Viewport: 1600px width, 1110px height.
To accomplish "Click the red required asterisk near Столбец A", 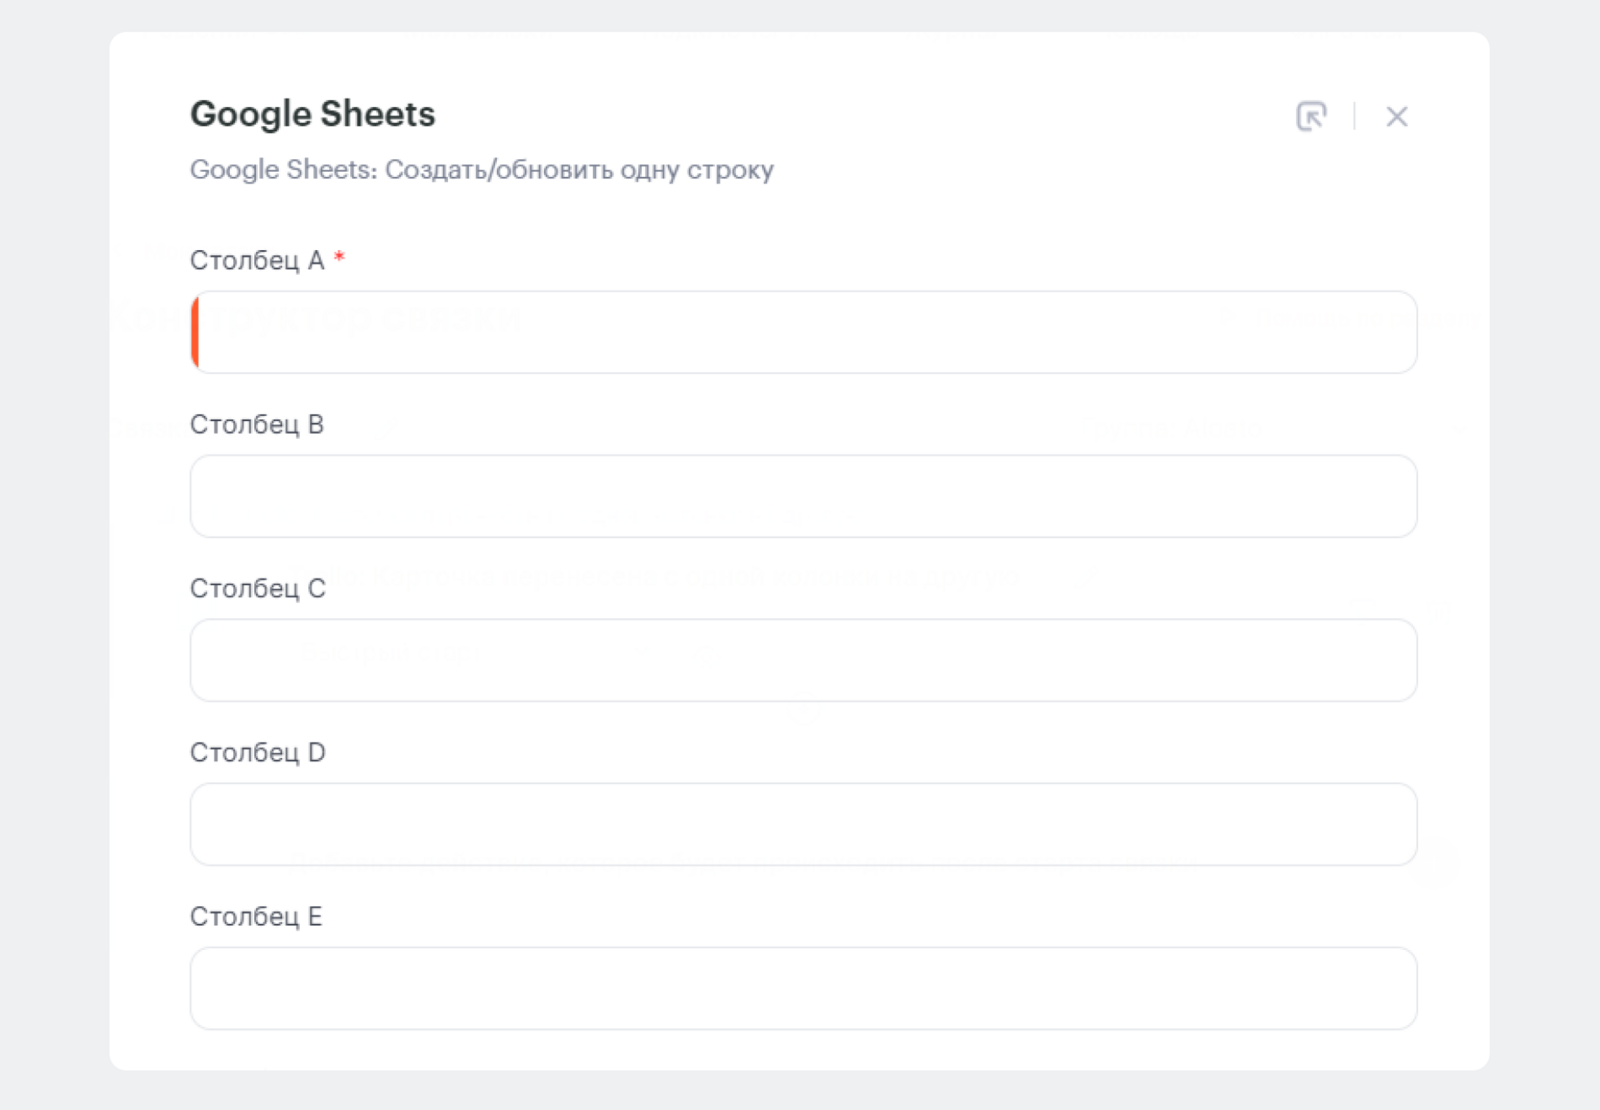I will click(x=339, y=258).
